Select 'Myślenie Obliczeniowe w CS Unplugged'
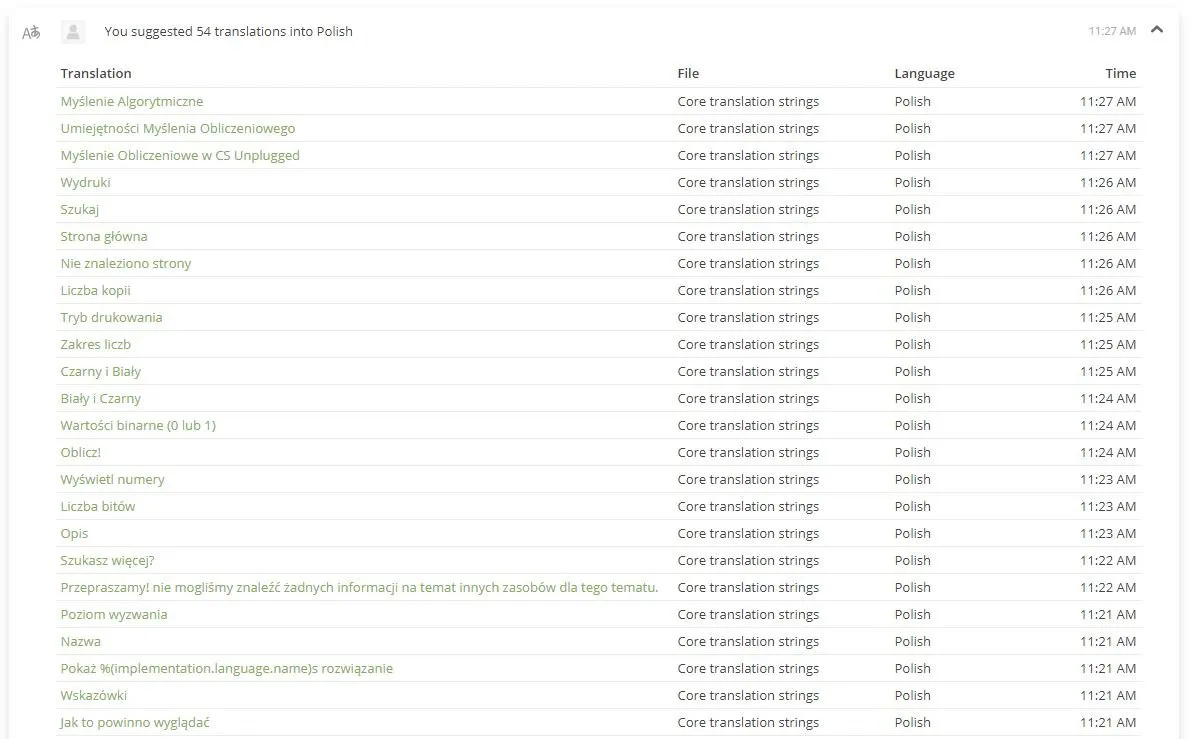The image size is (1199, 739). click(180, 155)
